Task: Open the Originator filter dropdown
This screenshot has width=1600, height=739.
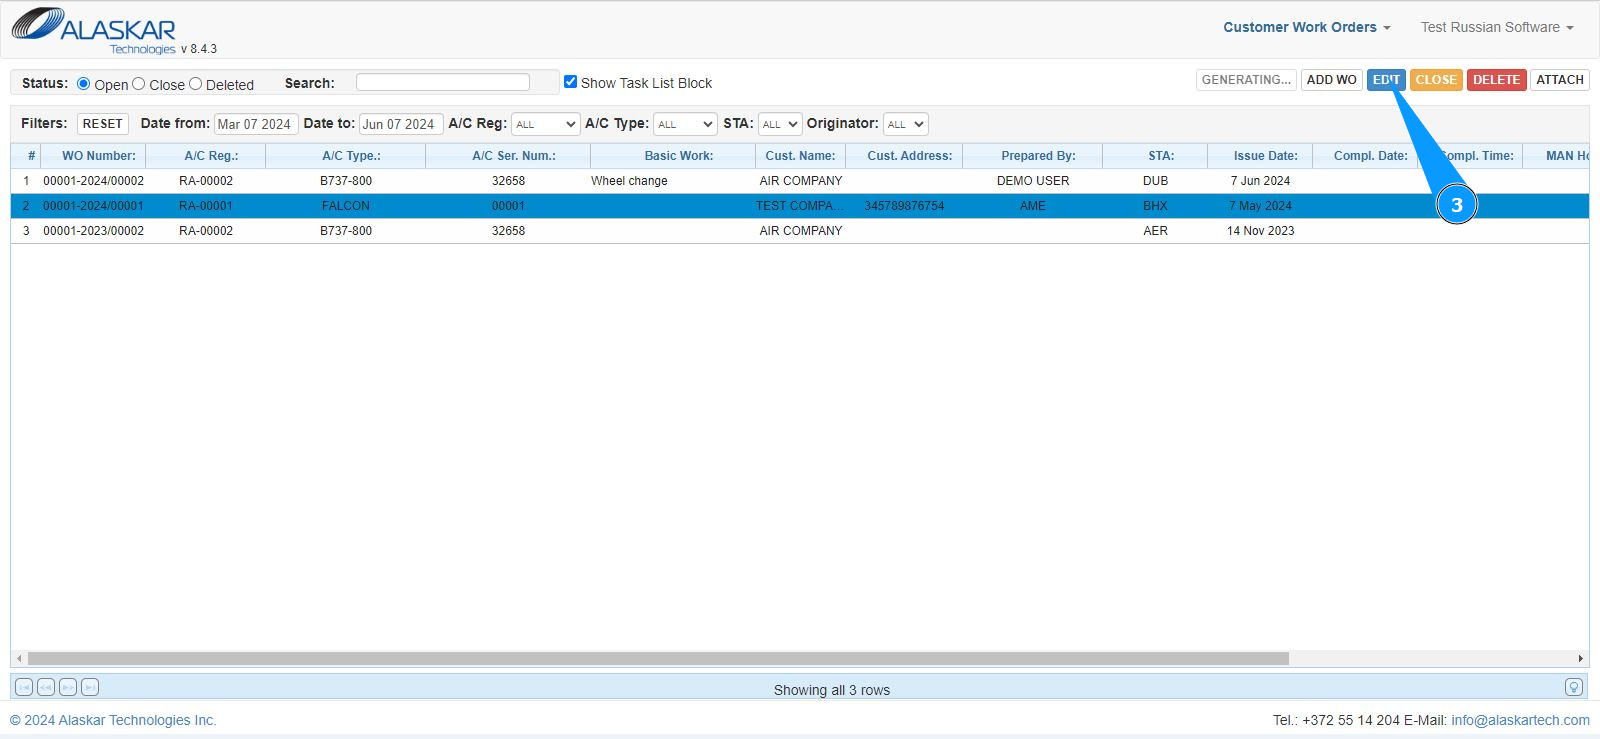Action: pos(905,124)
